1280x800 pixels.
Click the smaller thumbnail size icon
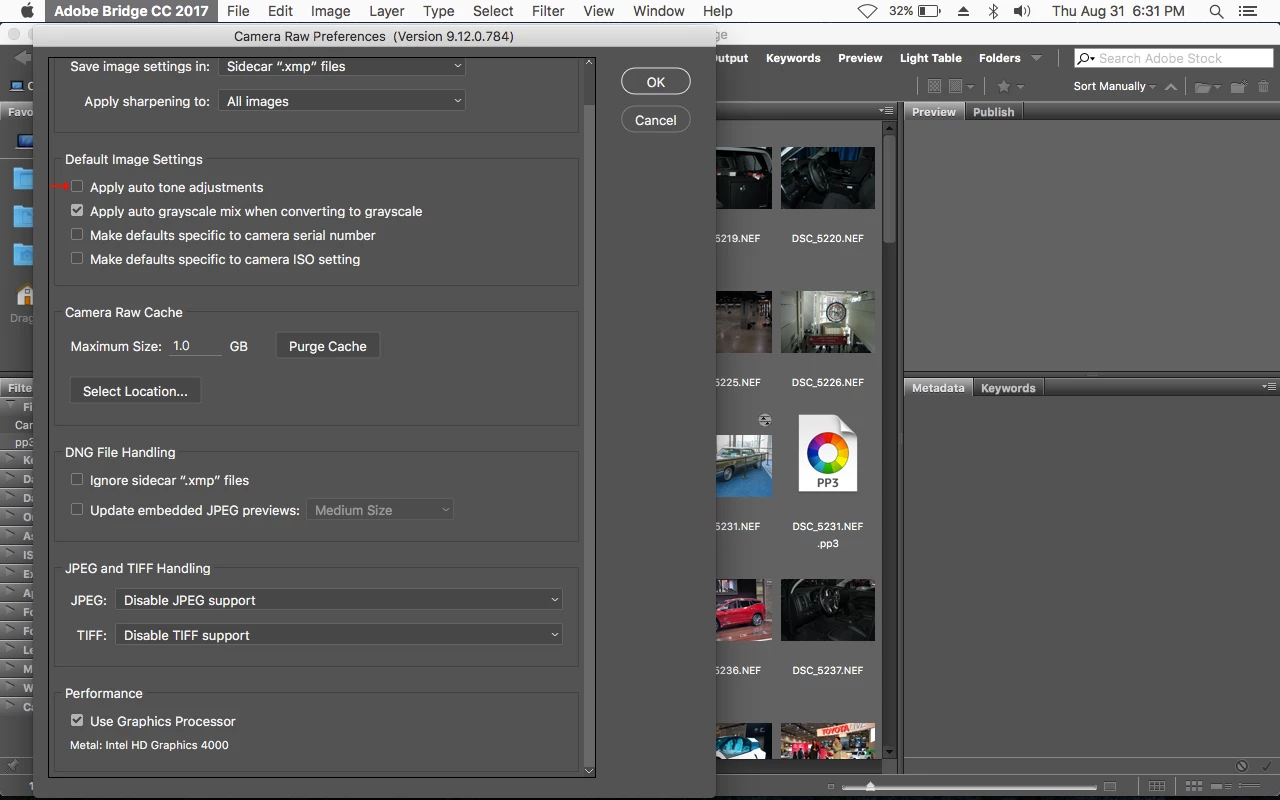[832, 788]
